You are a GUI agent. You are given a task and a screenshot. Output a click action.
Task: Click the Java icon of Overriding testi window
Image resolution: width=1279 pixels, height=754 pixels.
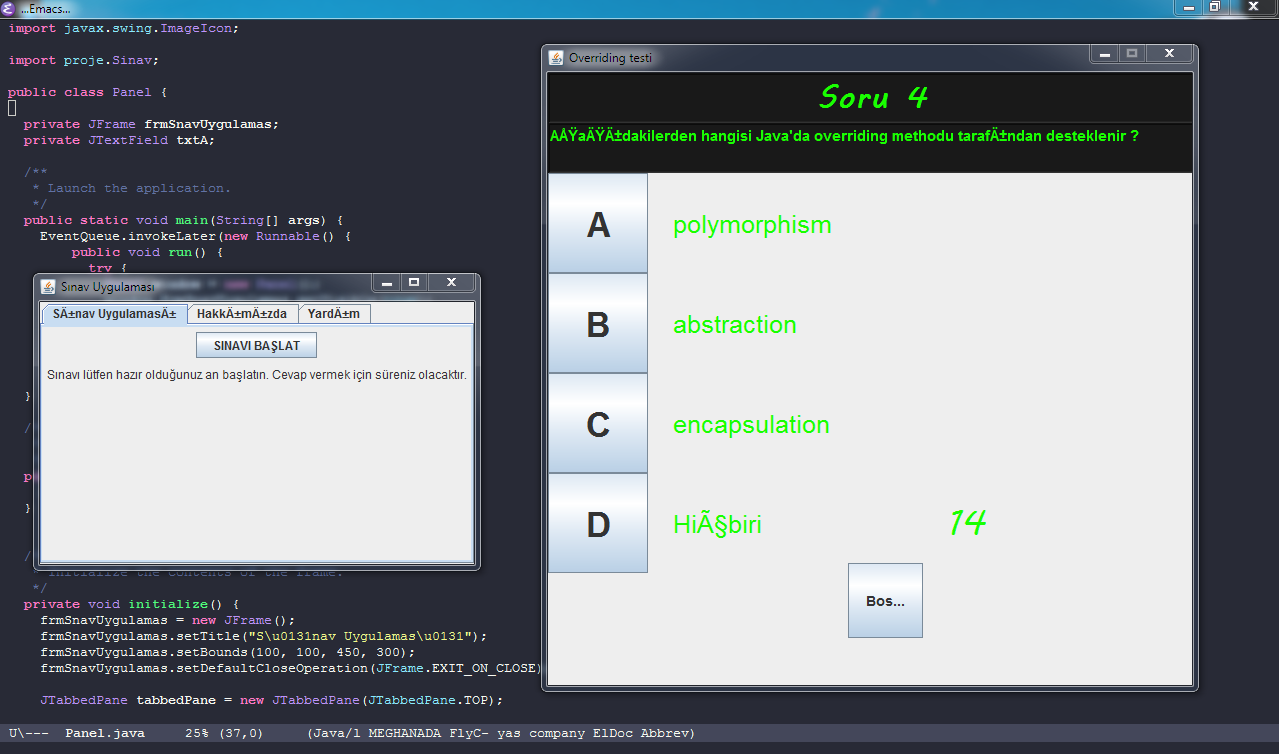pos(557,58)
